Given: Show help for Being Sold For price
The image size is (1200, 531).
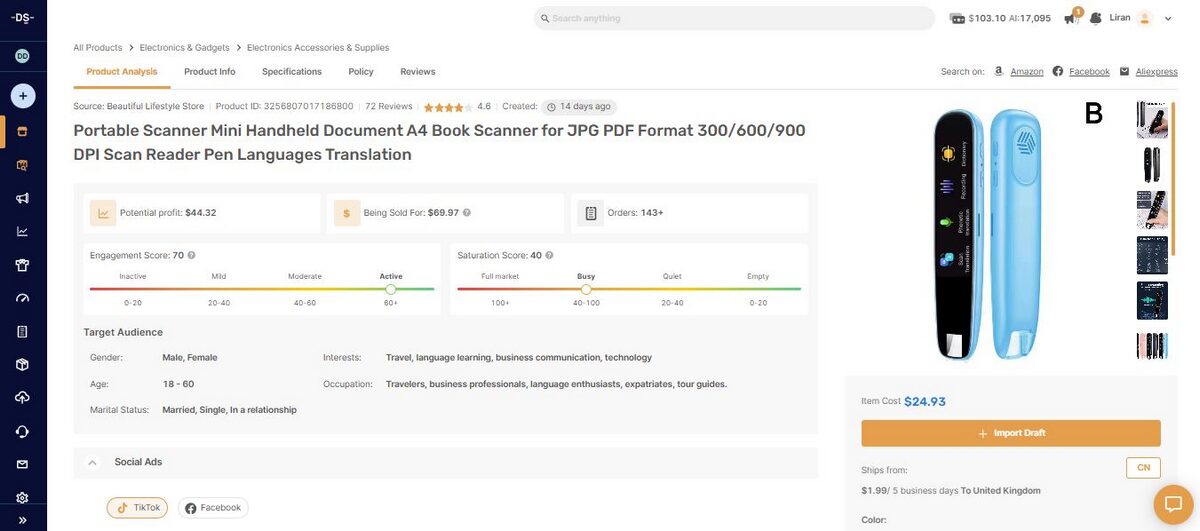Looking at the screenshot, I should click(467, 213).
